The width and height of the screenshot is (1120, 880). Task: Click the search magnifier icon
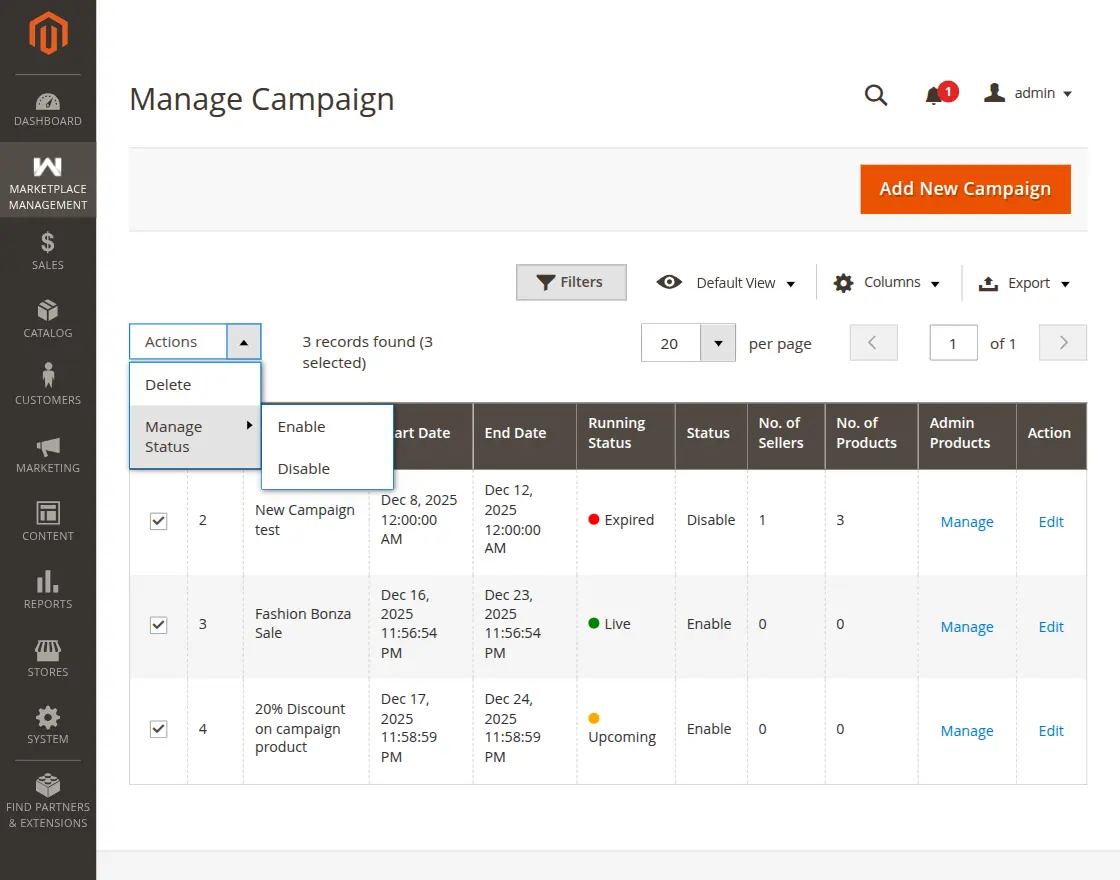875,95
